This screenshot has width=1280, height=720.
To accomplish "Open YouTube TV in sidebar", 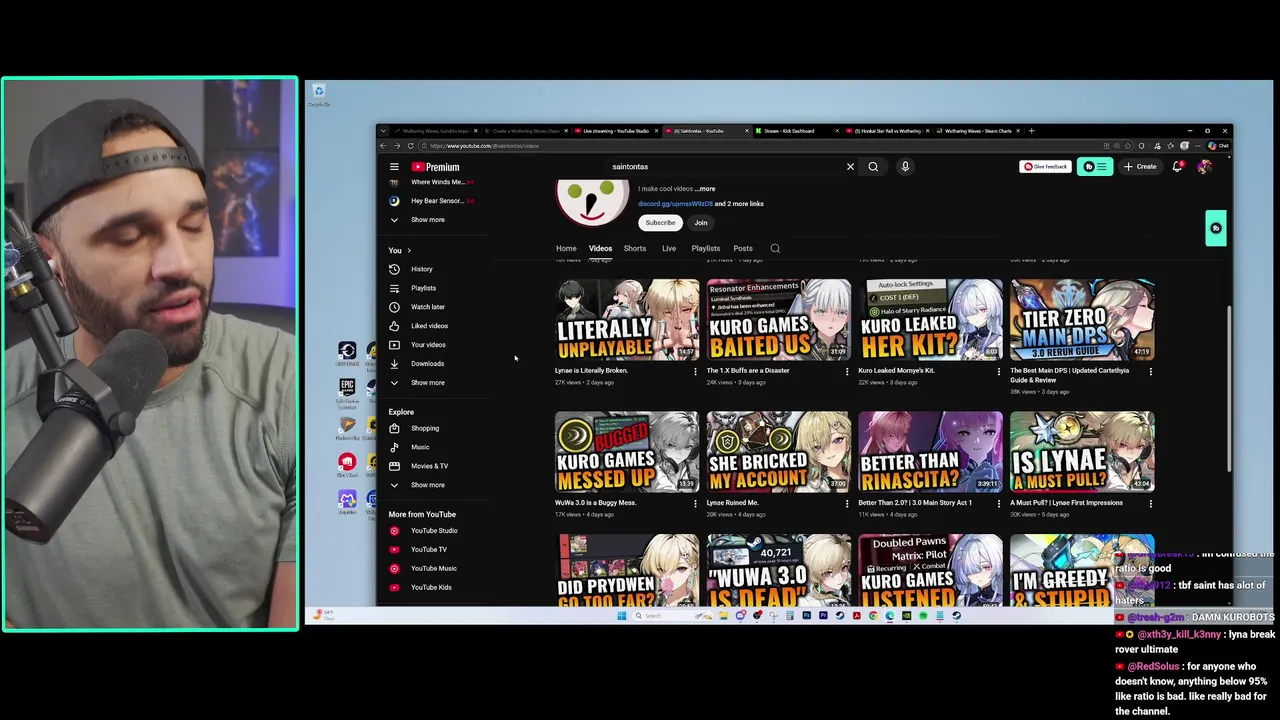I will click(x=427, y=549).
